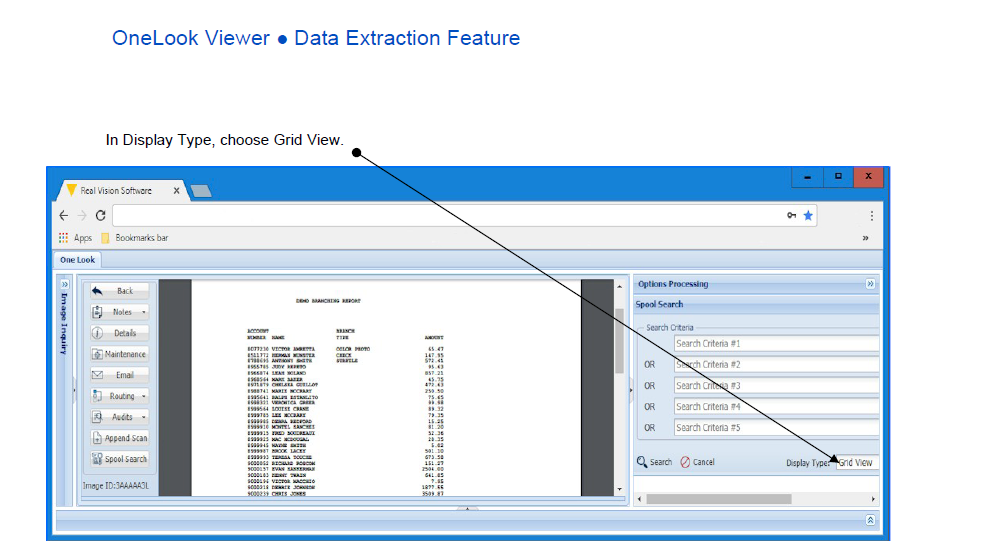
Task: Click the Spool Search button
Action: pyautogui.click(x=119, y=459)
